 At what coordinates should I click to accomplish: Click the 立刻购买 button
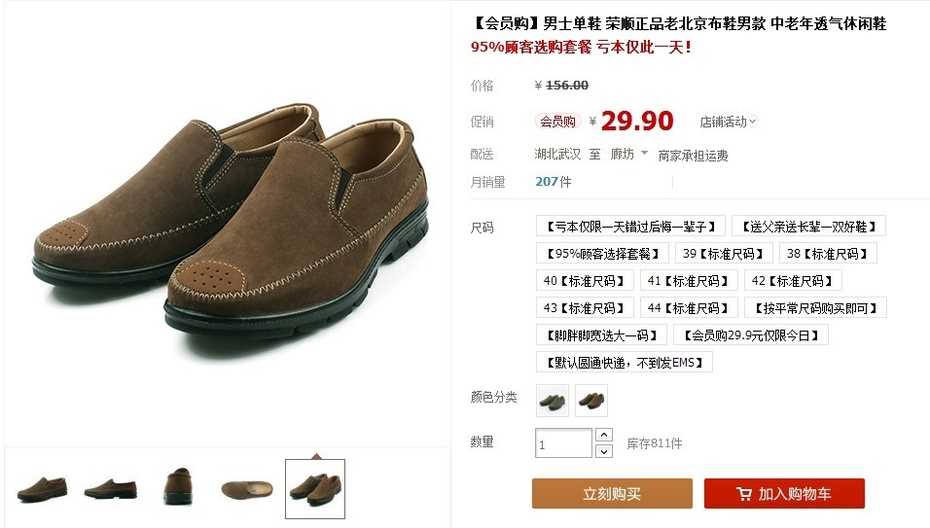point(612,494)
